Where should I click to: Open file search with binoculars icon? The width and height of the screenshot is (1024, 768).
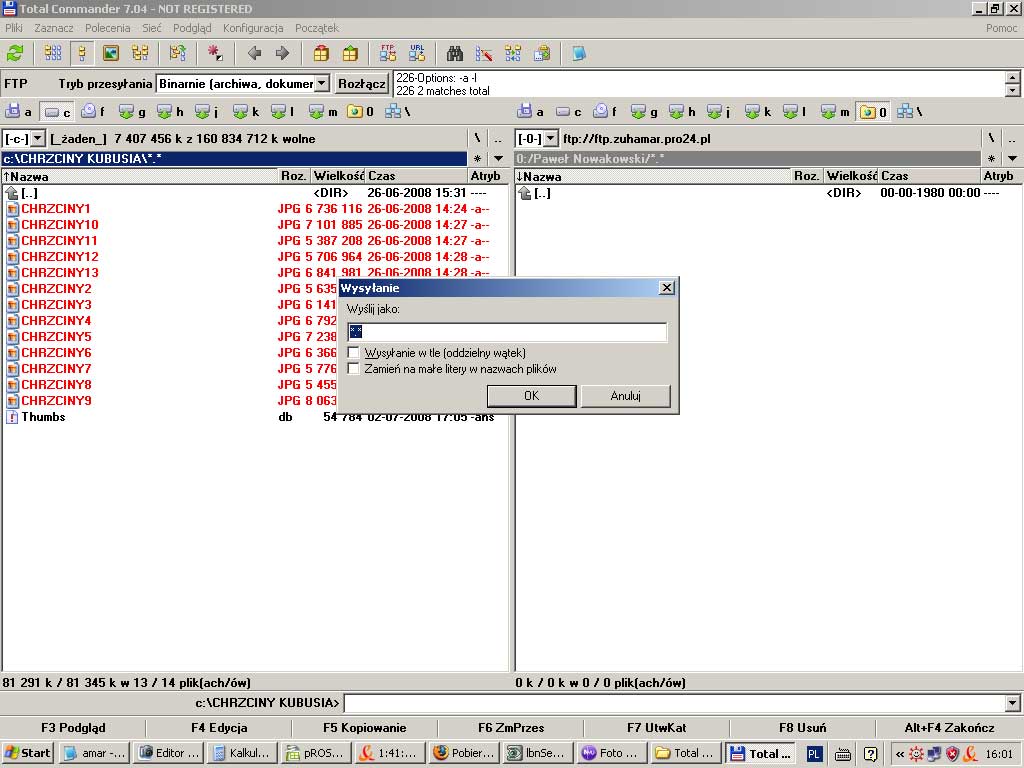coord(455,53)
